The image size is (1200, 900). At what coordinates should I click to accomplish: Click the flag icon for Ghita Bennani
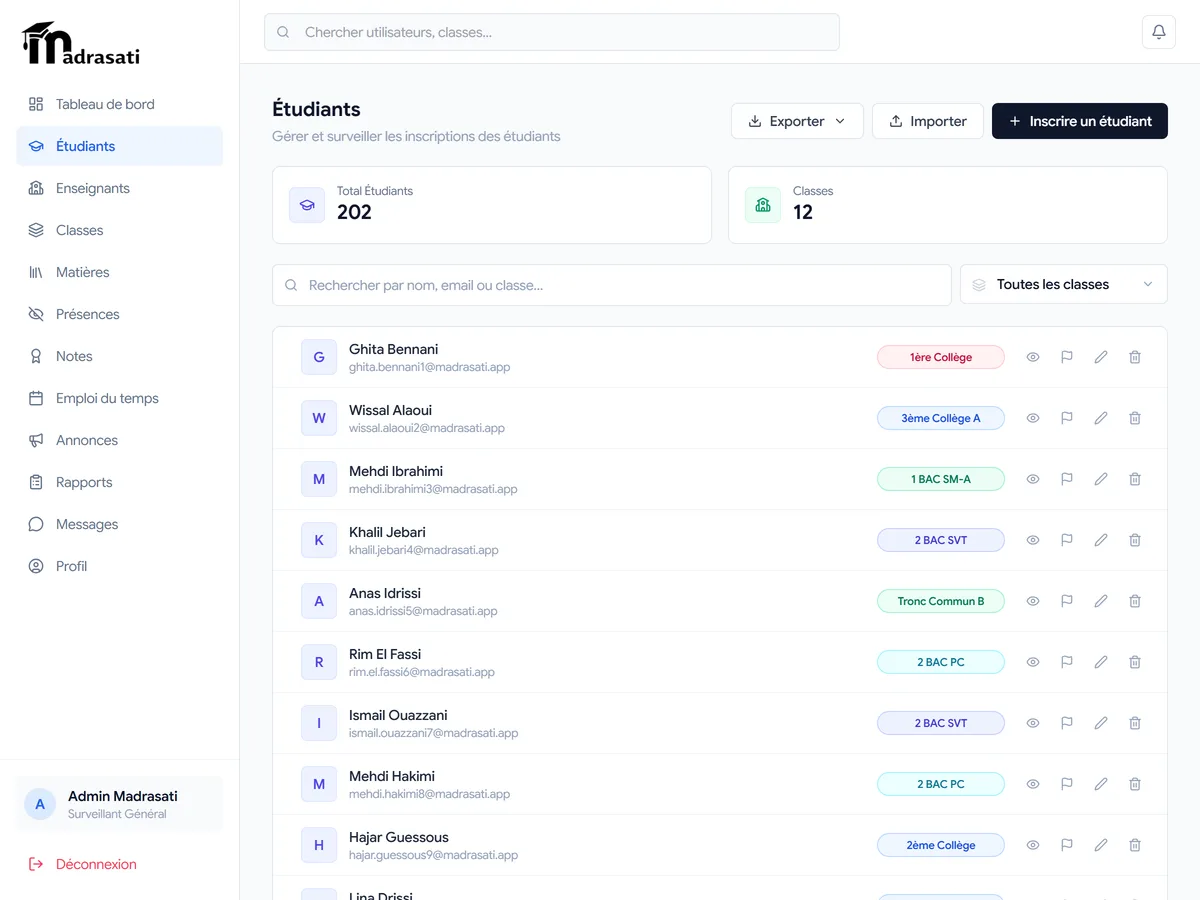[x=1067, y=357]
